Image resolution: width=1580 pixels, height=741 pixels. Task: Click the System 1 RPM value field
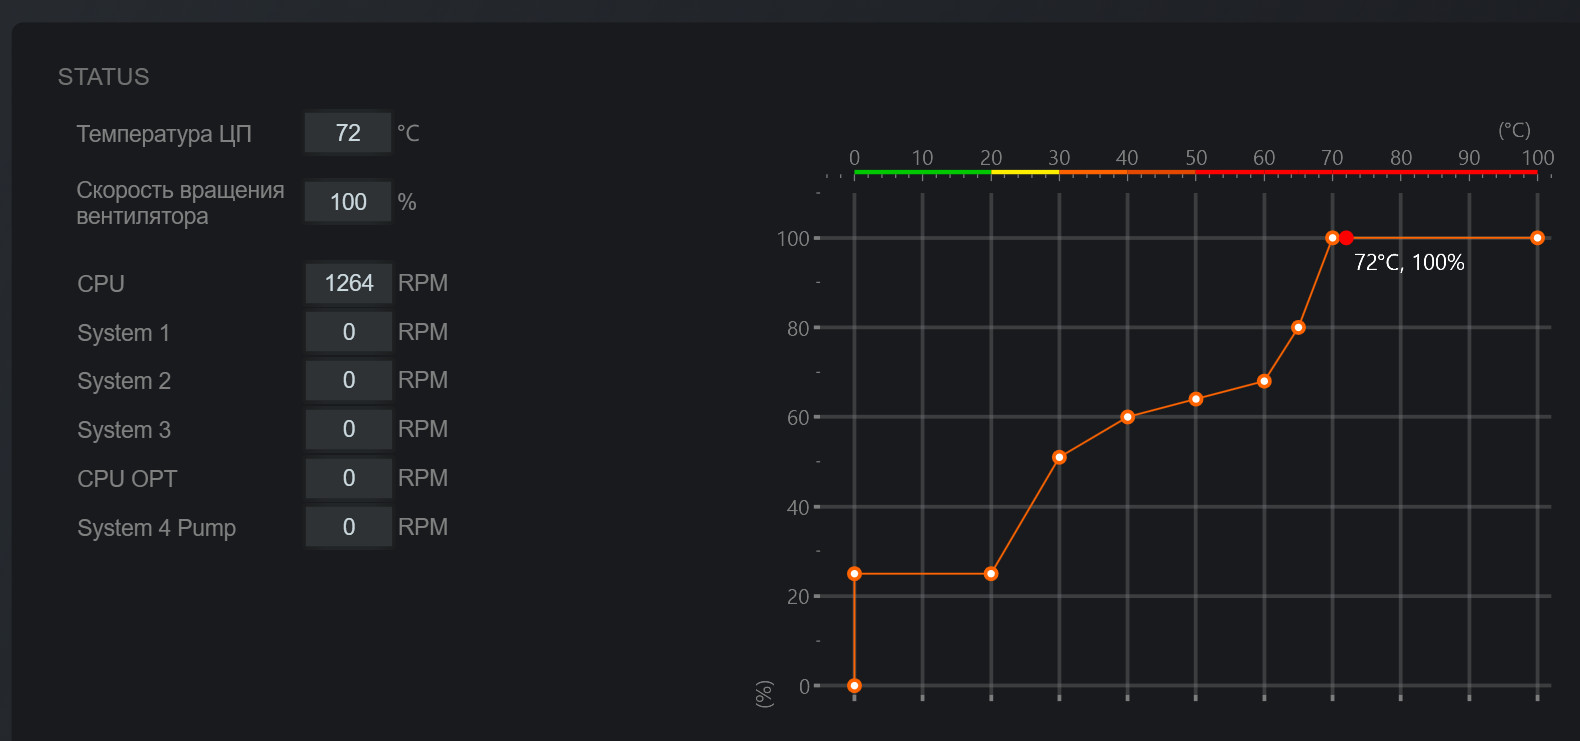tap(348, 332)
